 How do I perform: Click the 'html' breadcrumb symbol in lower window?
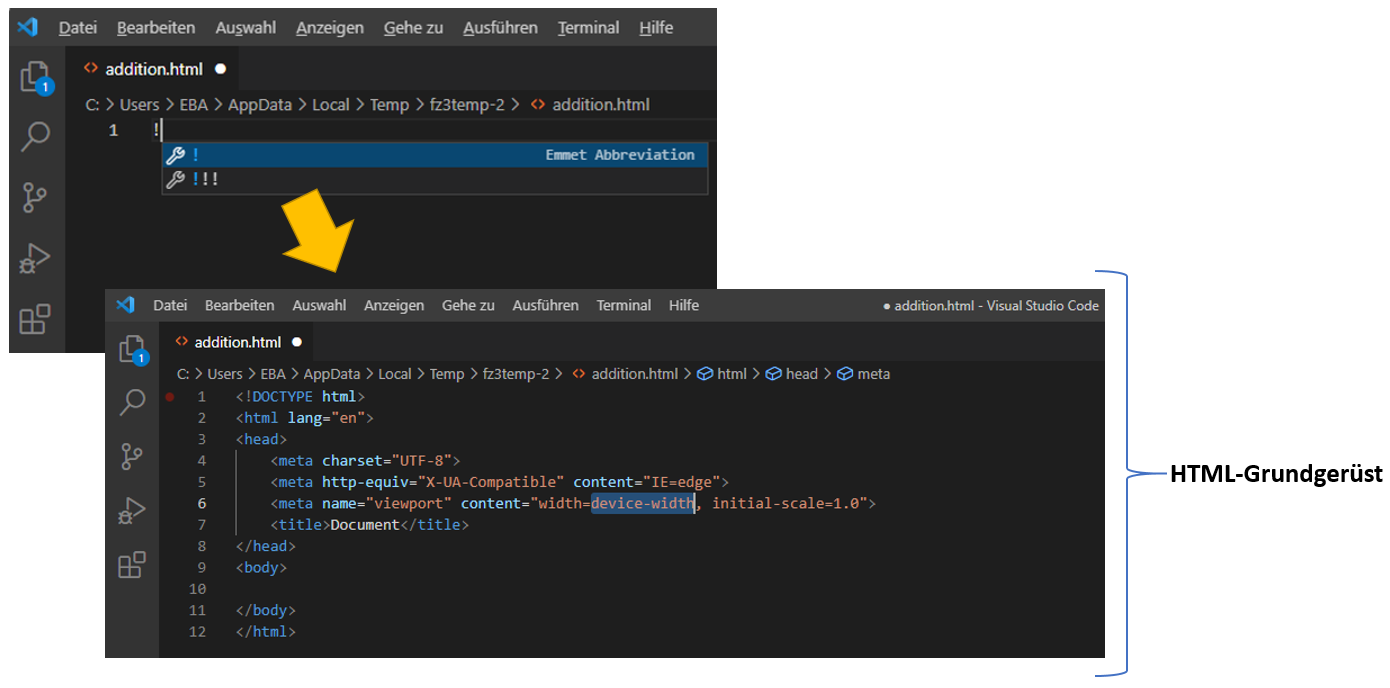click(731, 374)
